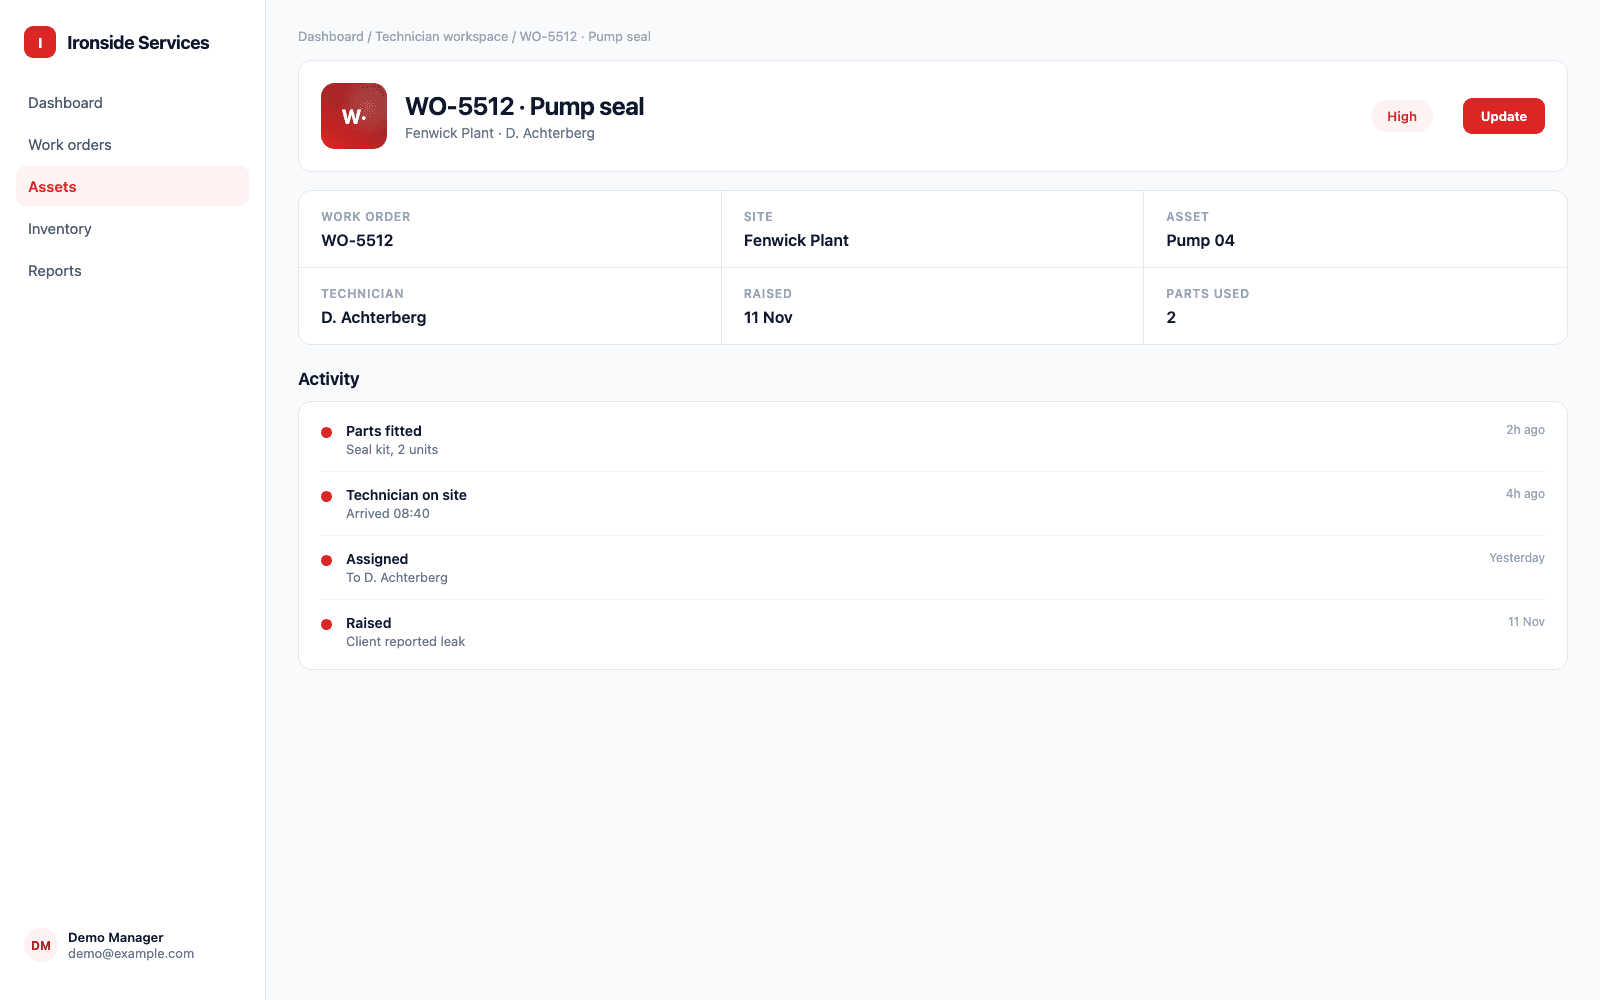
Task: Click the red dot beside Raised activity
Action: coord(326,624)
